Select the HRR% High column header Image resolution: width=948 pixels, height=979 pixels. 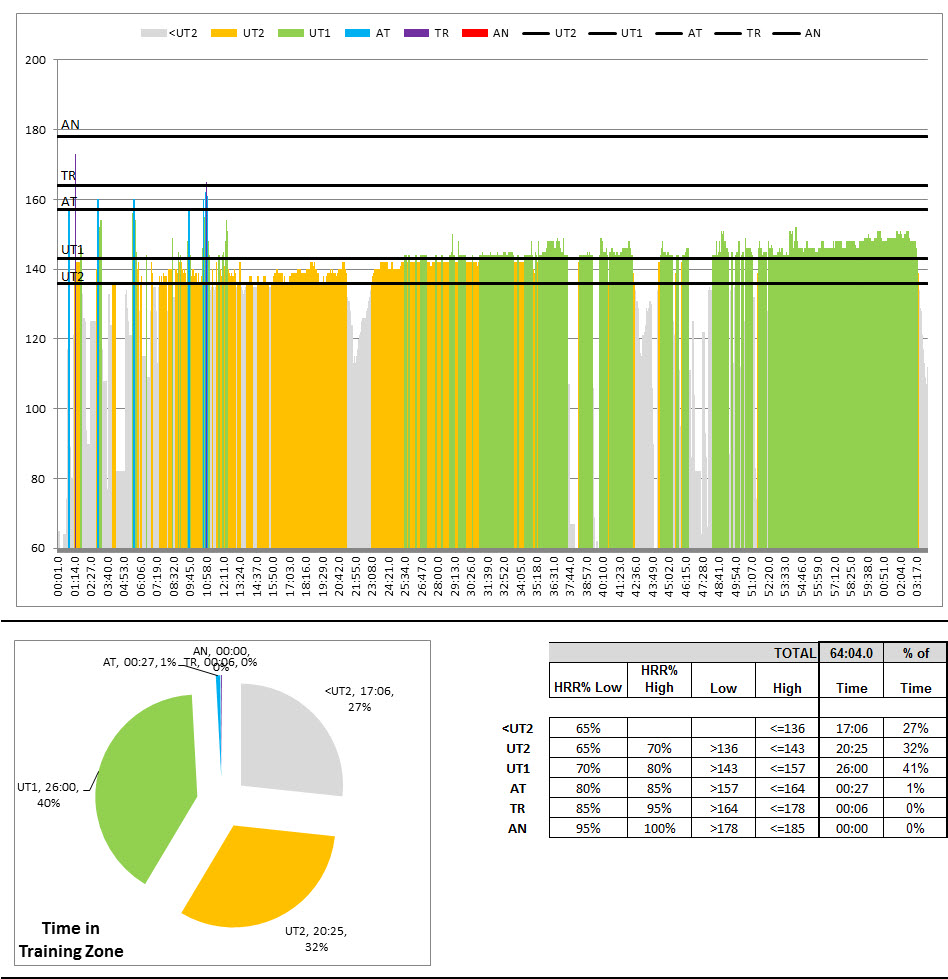[659, 679]
